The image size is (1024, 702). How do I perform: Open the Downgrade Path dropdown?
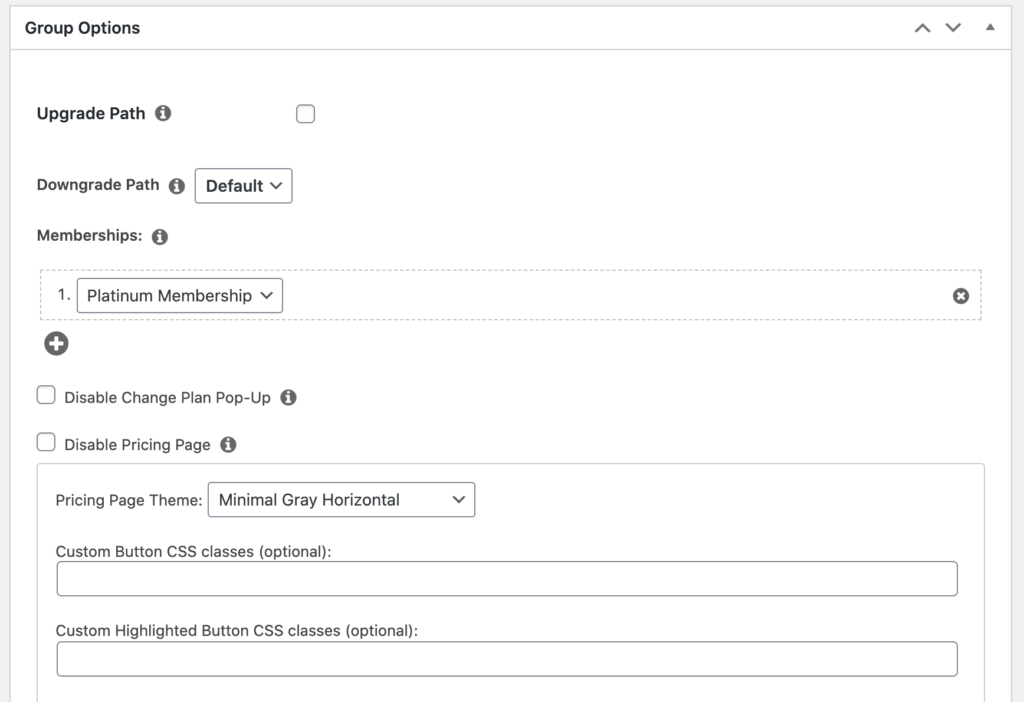click(x=243, y=186)
